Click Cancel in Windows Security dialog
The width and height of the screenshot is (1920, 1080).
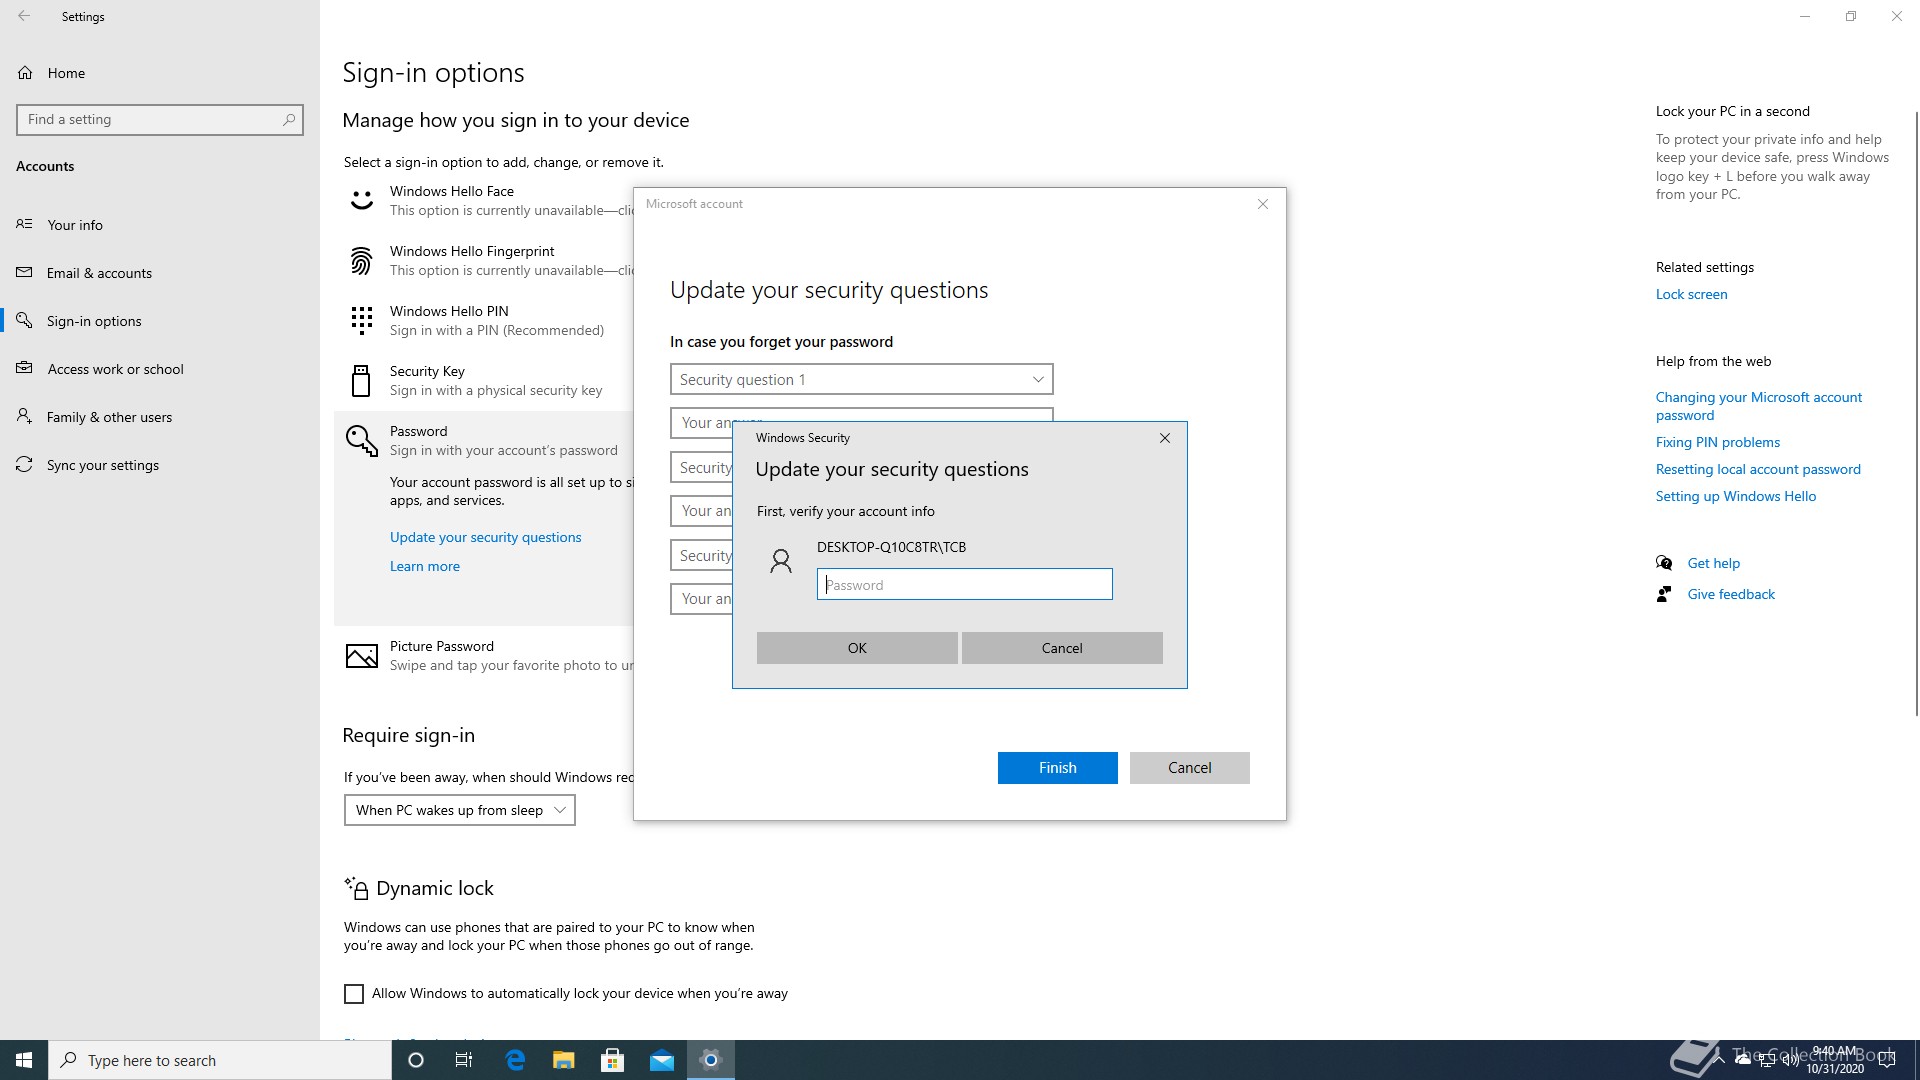1062,648
